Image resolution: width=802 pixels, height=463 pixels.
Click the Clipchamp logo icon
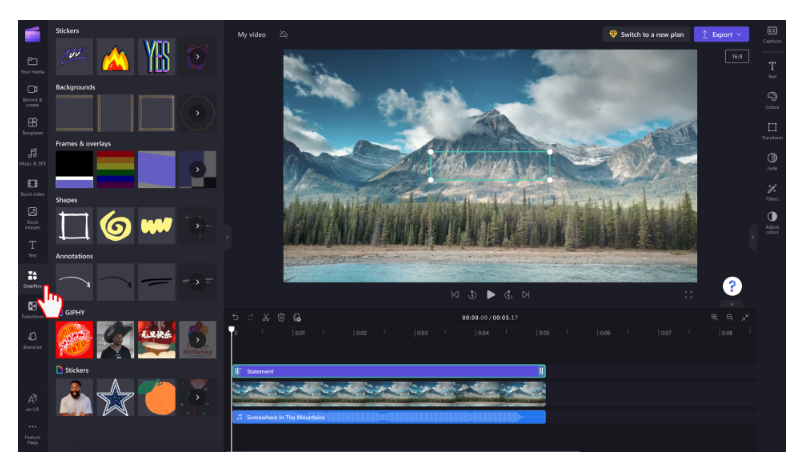[32, 34]
